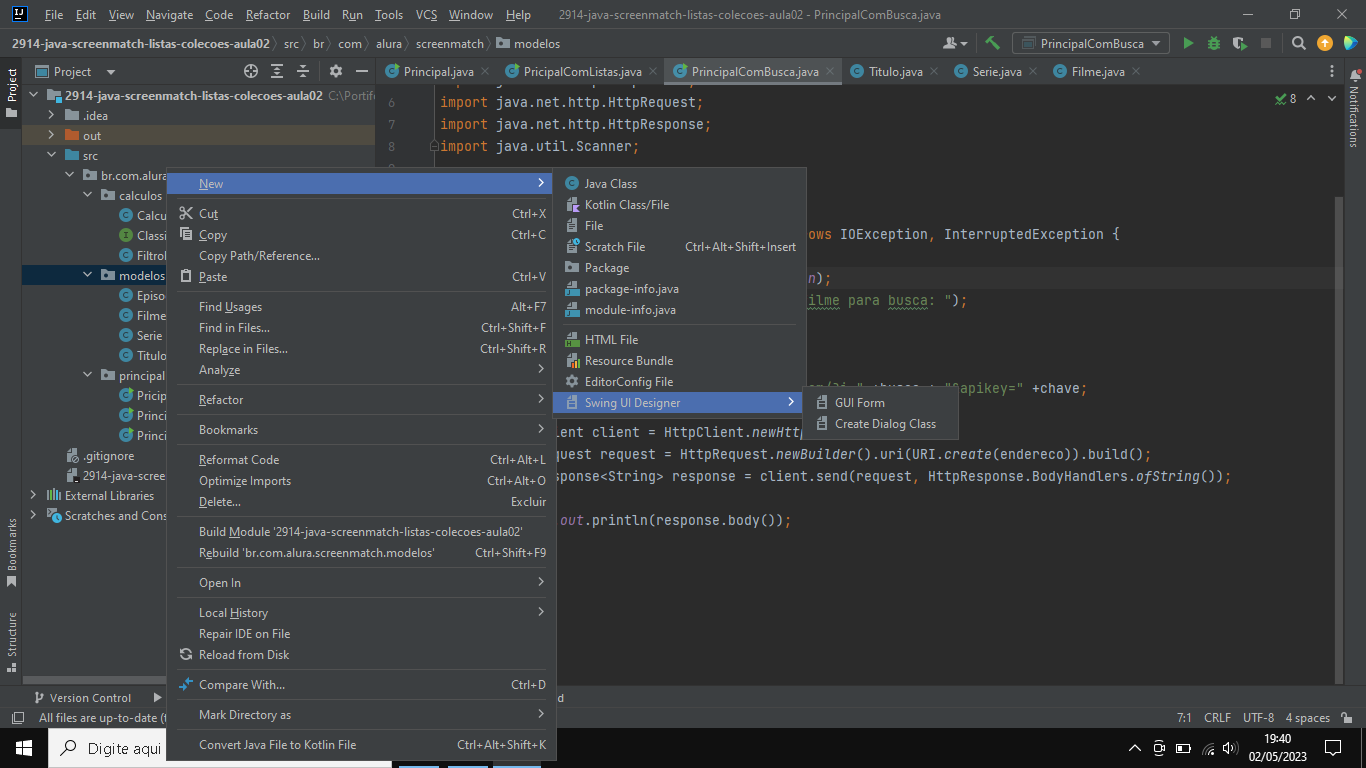The image size is (1366, 768).
Task: Select .gitignore file in project tree
Action: click(108, 456)
